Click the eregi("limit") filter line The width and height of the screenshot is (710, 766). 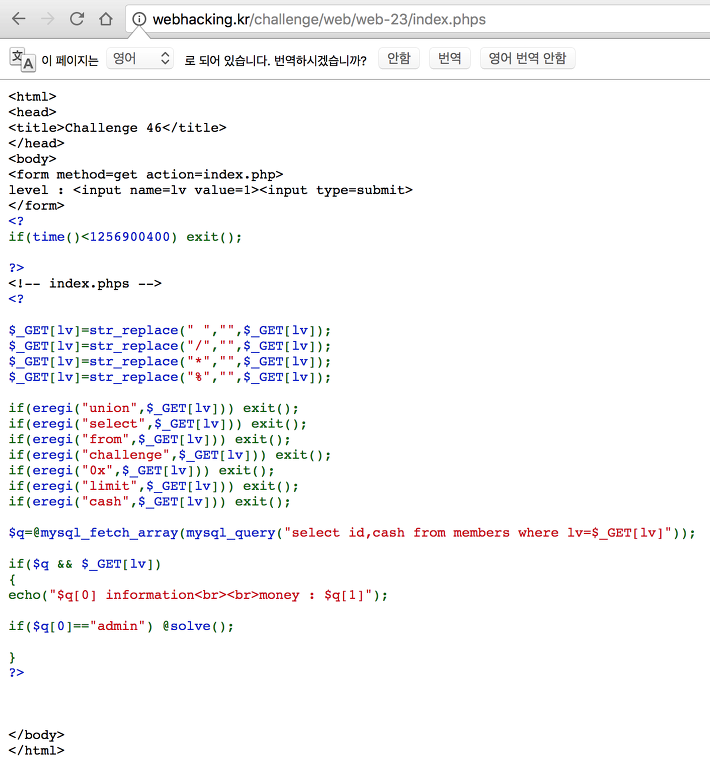click(153, 487)
